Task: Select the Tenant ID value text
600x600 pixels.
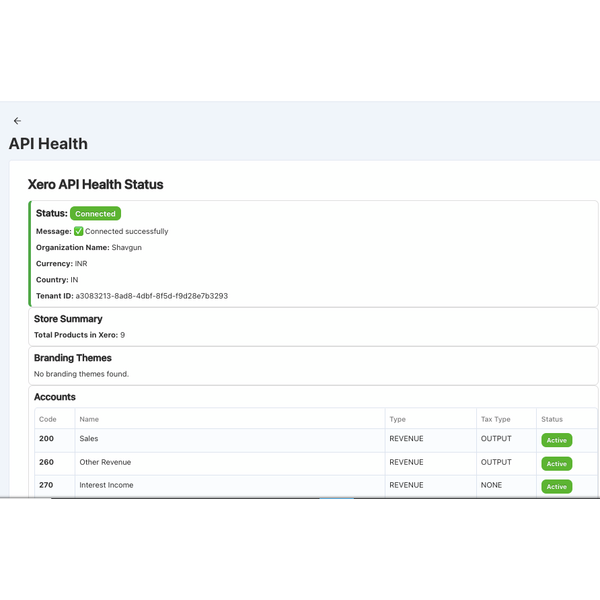Action: 151,296
